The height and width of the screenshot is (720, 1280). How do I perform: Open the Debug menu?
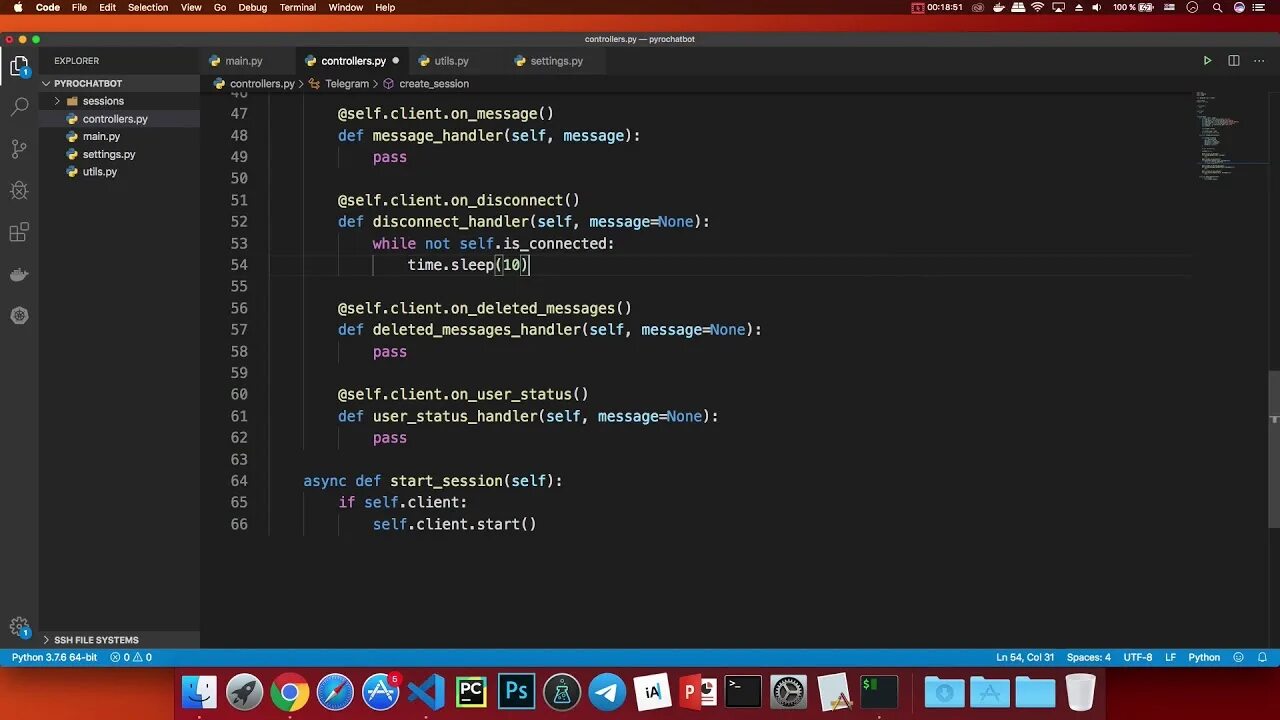pyautogui.click(x=253, y=7)
